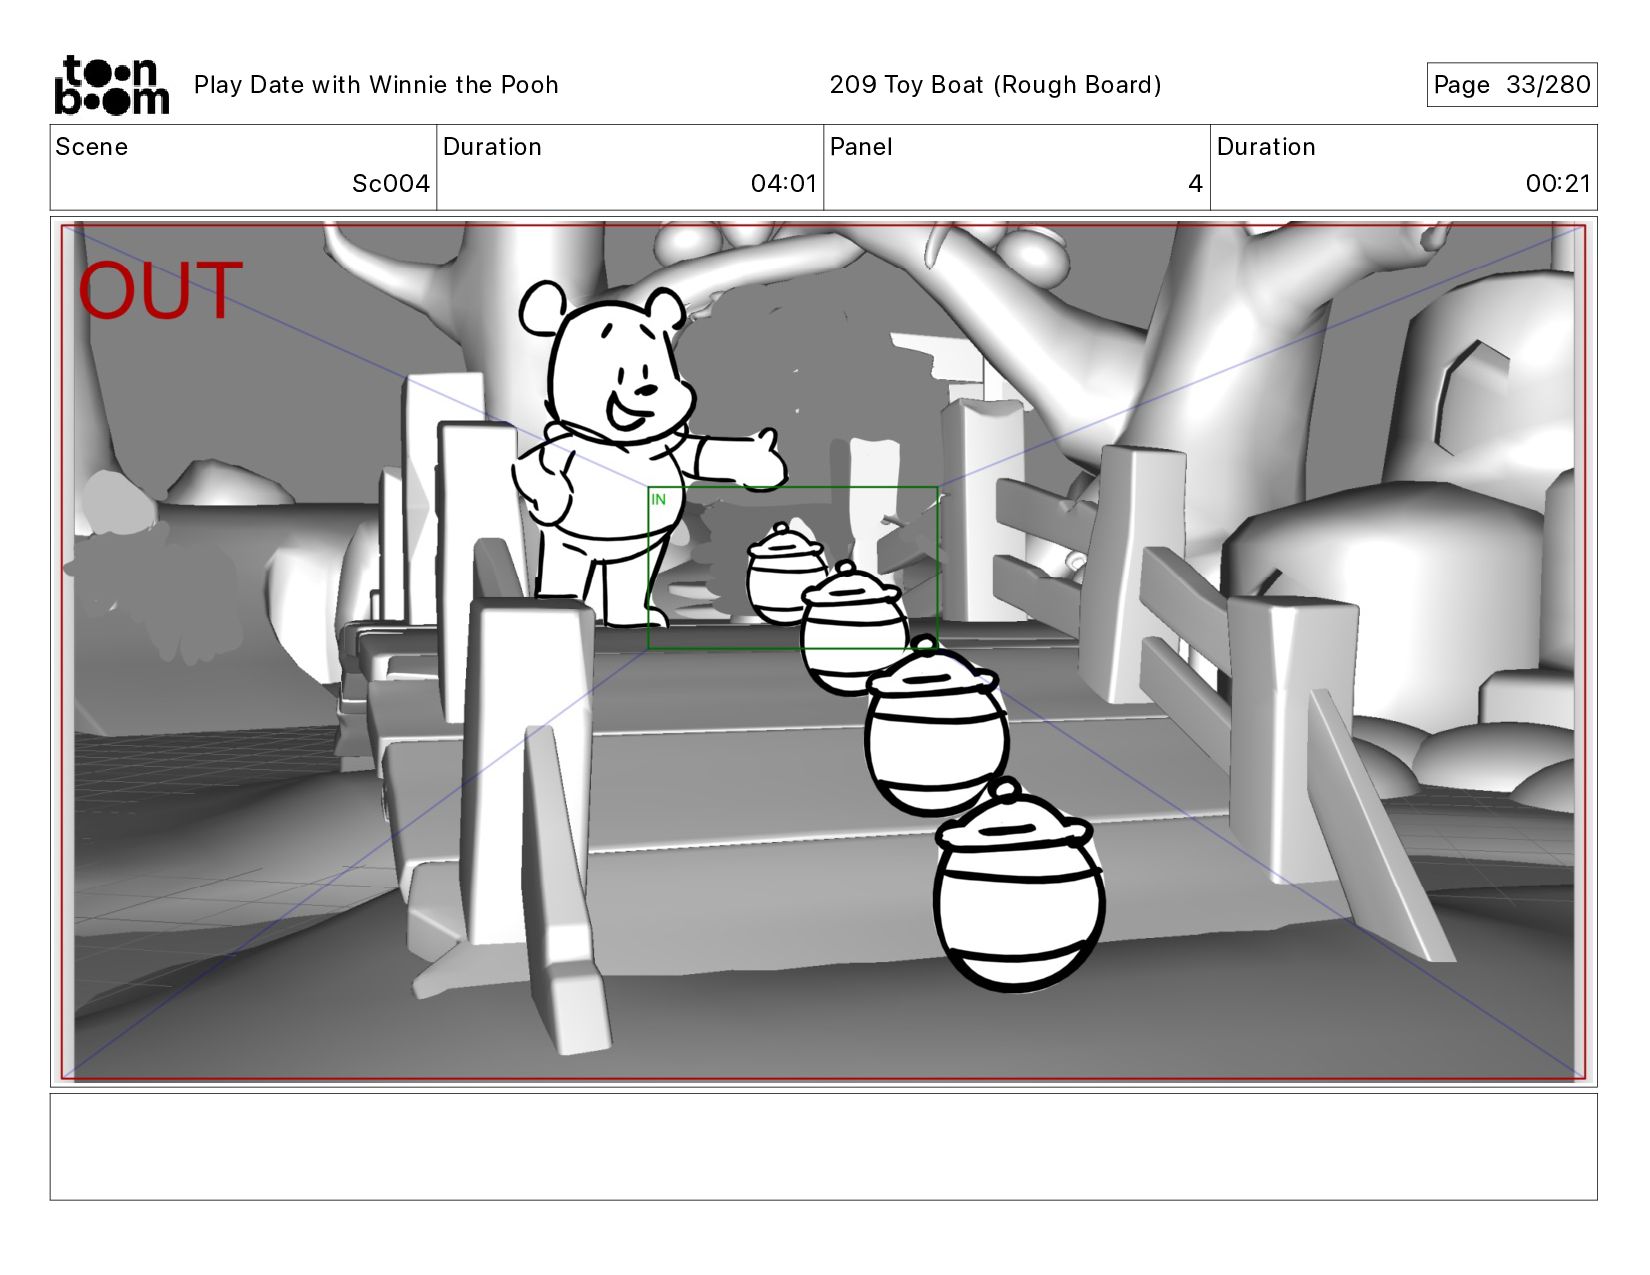
Task: Click the 'Scene' label
Action: coord(92,147)
